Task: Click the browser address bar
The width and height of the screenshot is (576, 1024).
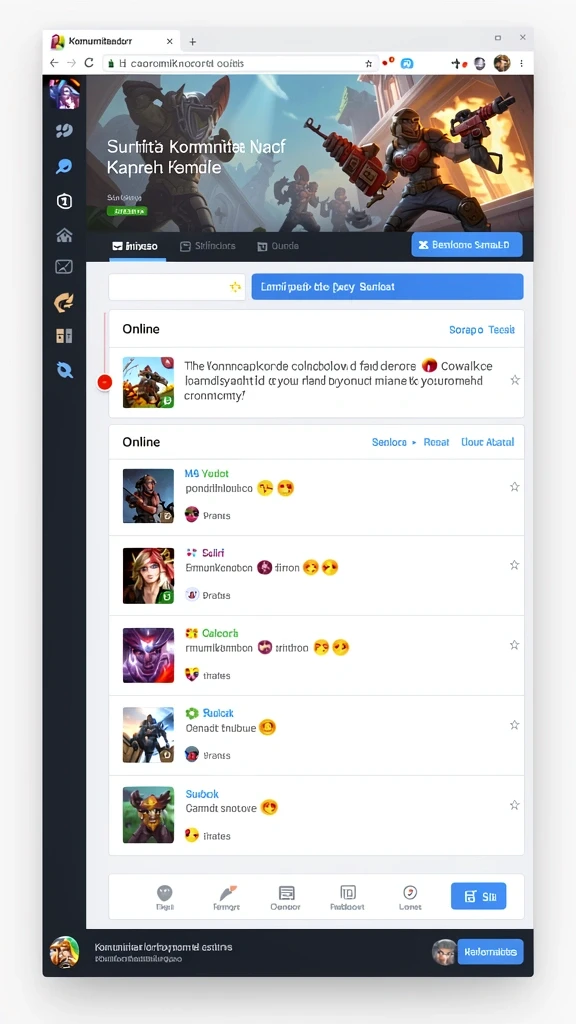Action: click(x=240, y=63)
